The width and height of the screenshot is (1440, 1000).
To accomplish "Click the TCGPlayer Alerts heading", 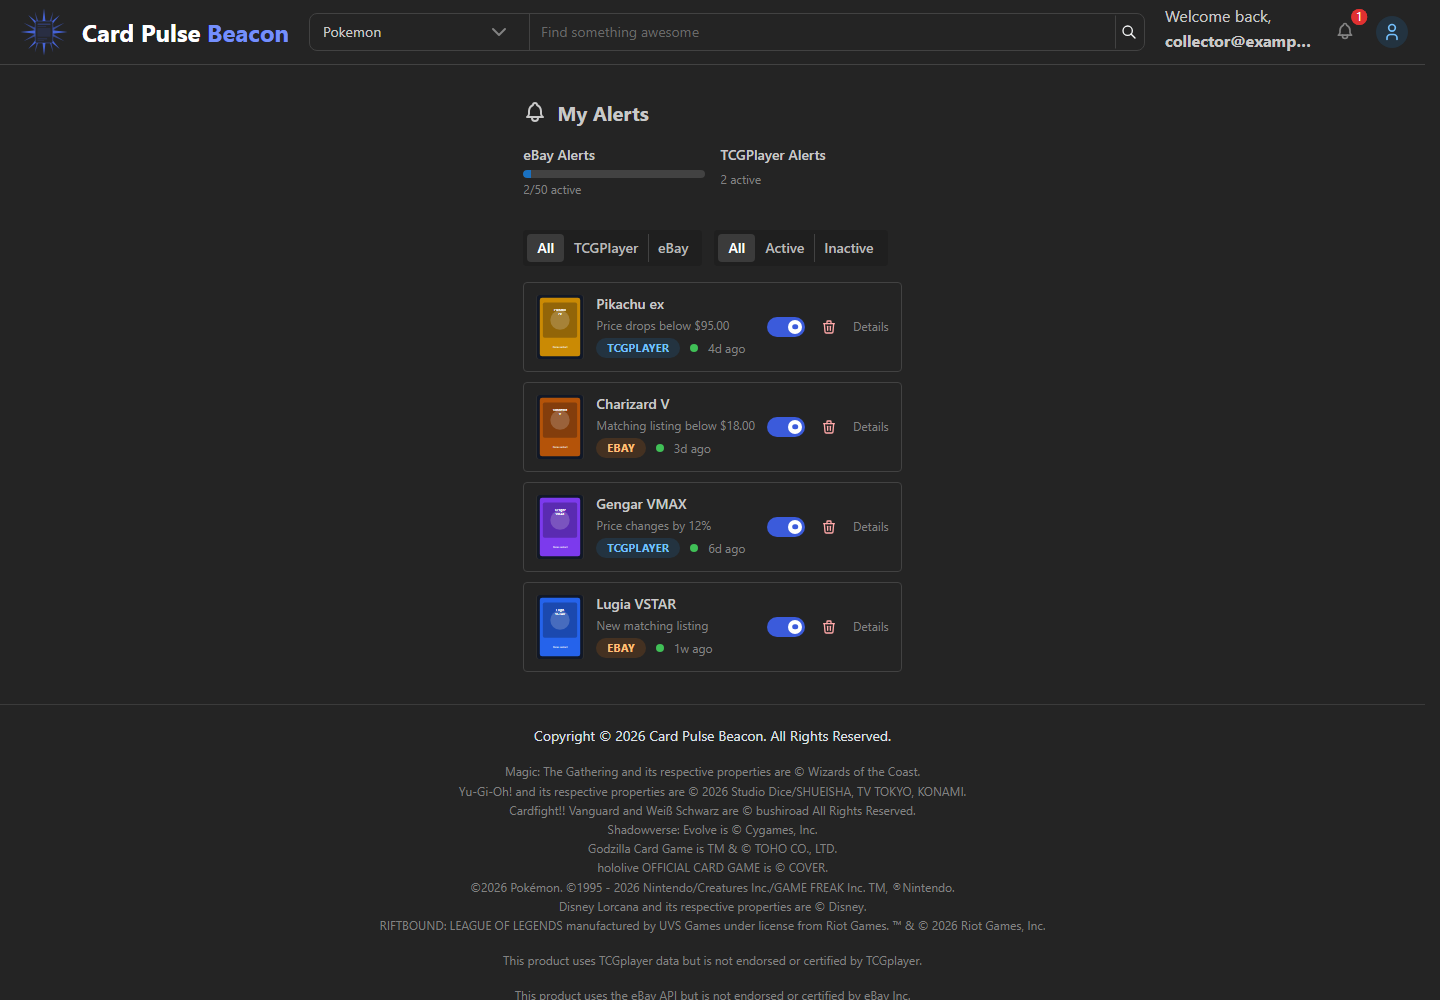I will click(x=773, y=155).
